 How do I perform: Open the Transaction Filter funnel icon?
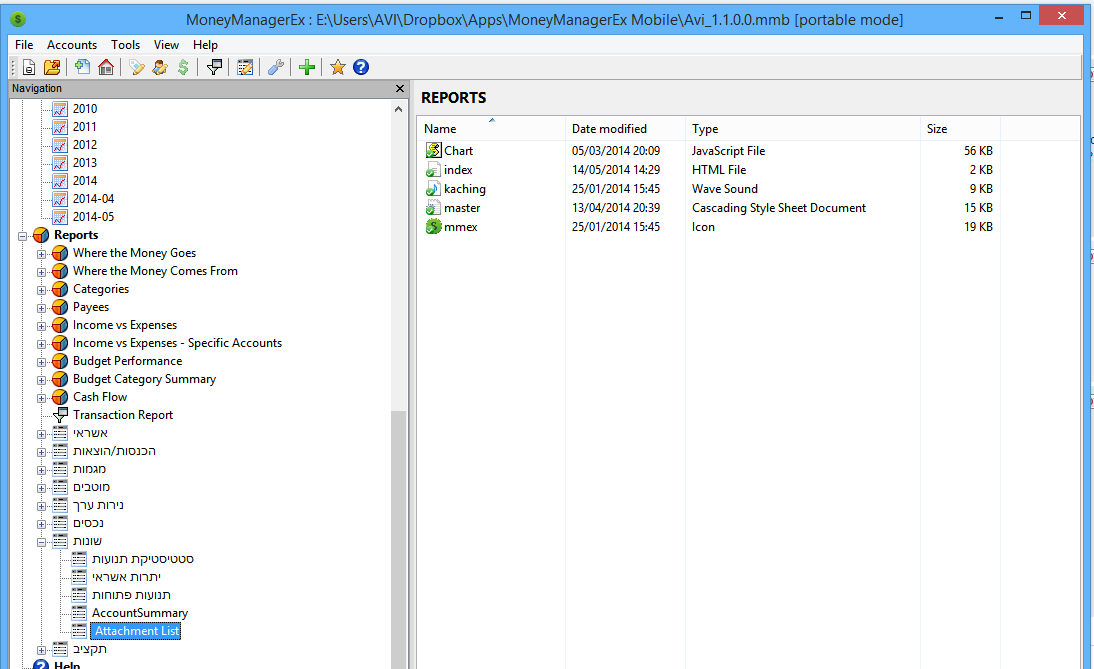(213, 67)
